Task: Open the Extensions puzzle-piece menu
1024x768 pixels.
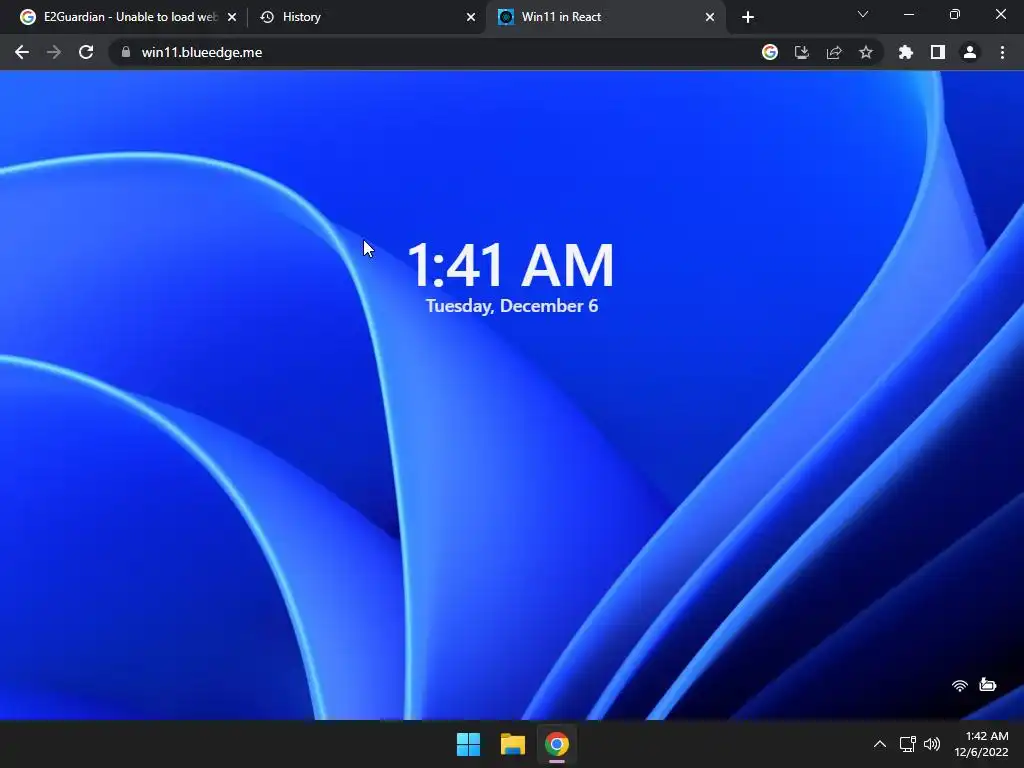Action: point(905,52)
